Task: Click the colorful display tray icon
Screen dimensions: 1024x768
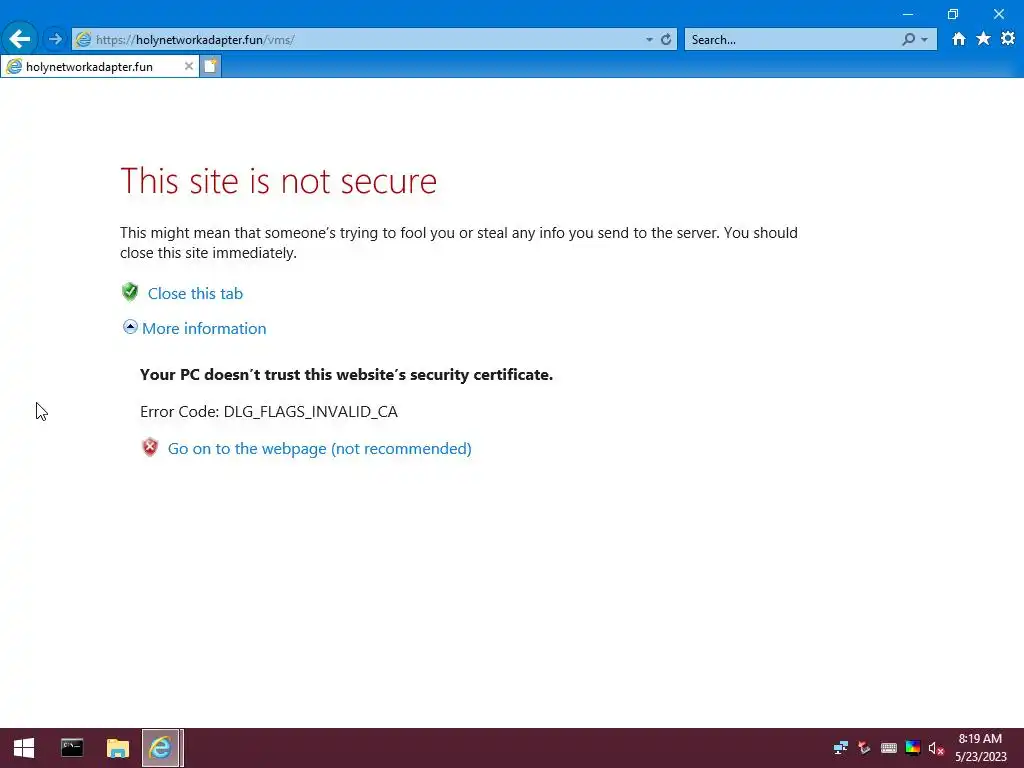Action: [913, 748]
